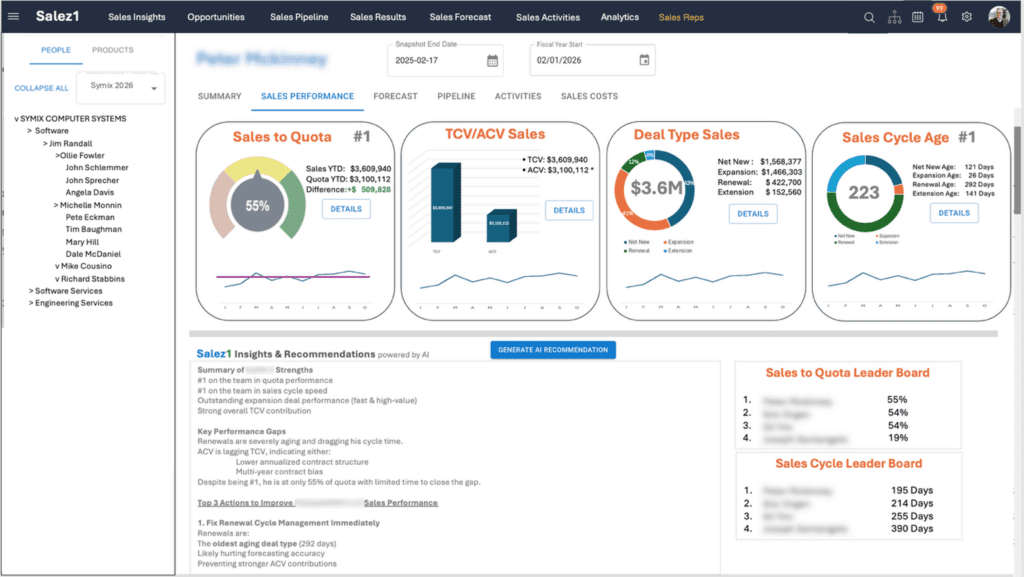Open Details for Sales to Quota
This screenshot has width=1024, height=577.
point(345,209)
